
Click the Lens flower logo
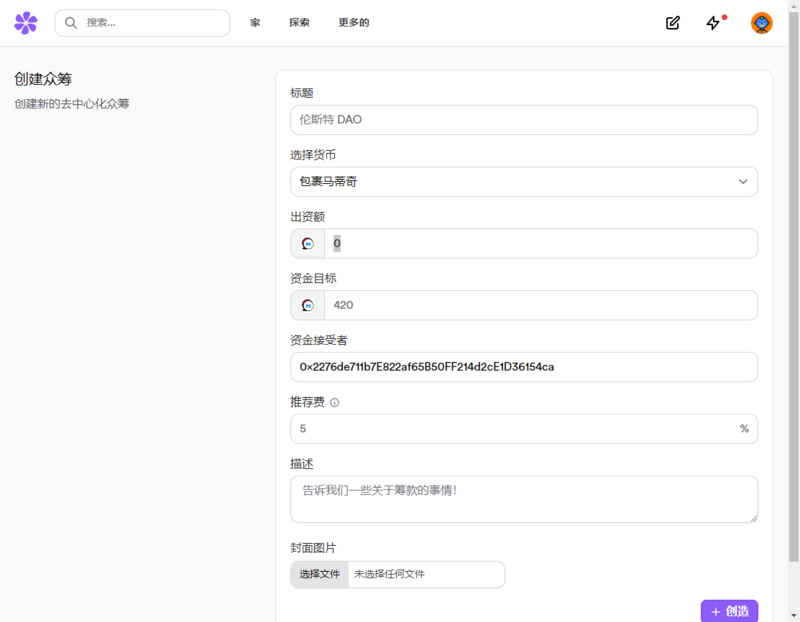[26, 22]
